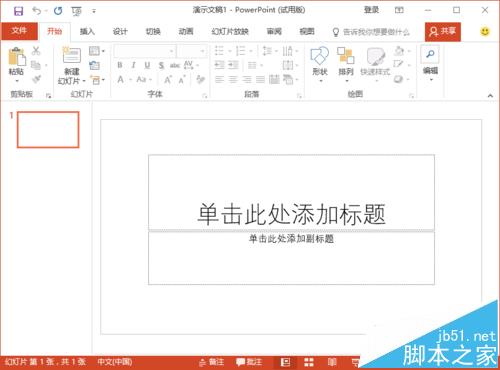Toggle Bold formatting
The image size is (500, 370).
120,65
